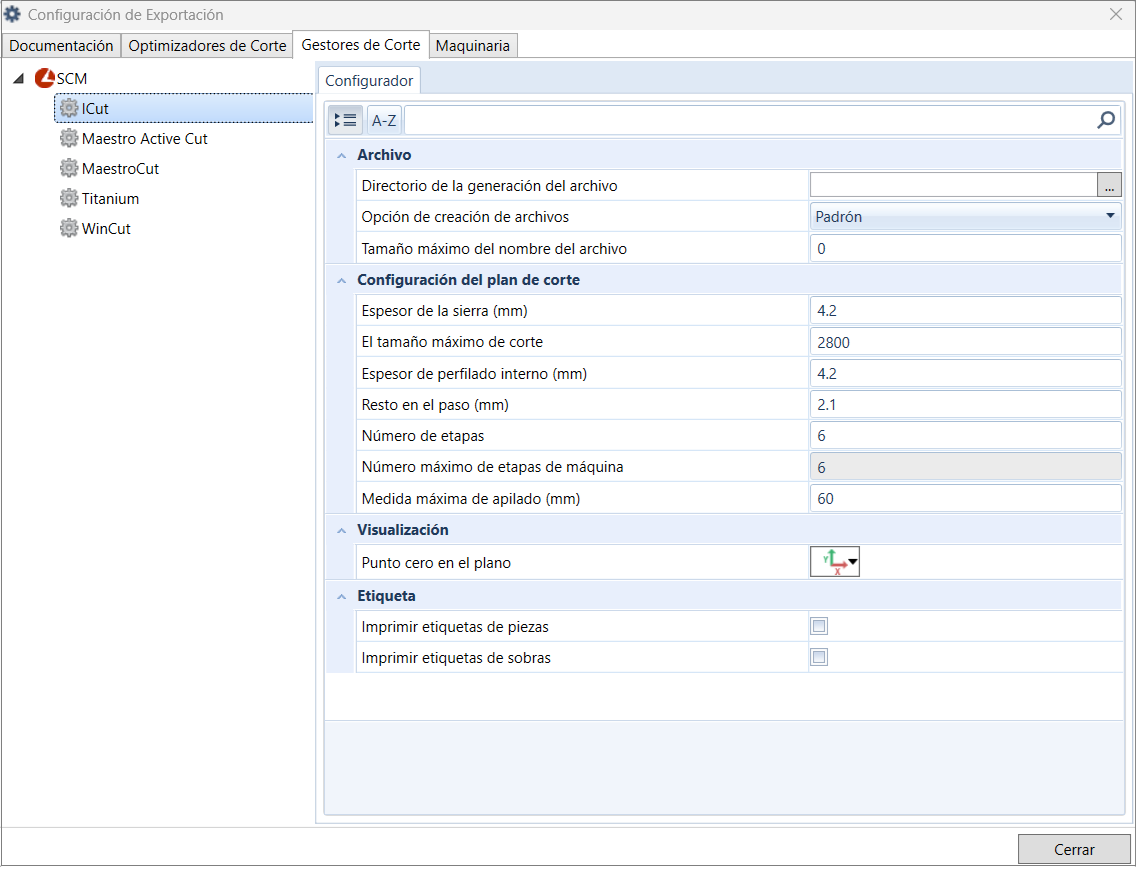Image resolution: width=1146 pixels, height=877 pixels.
Task: Enable Imprimir etiquetas de piezas checkbox
Action: coord(819,626)
